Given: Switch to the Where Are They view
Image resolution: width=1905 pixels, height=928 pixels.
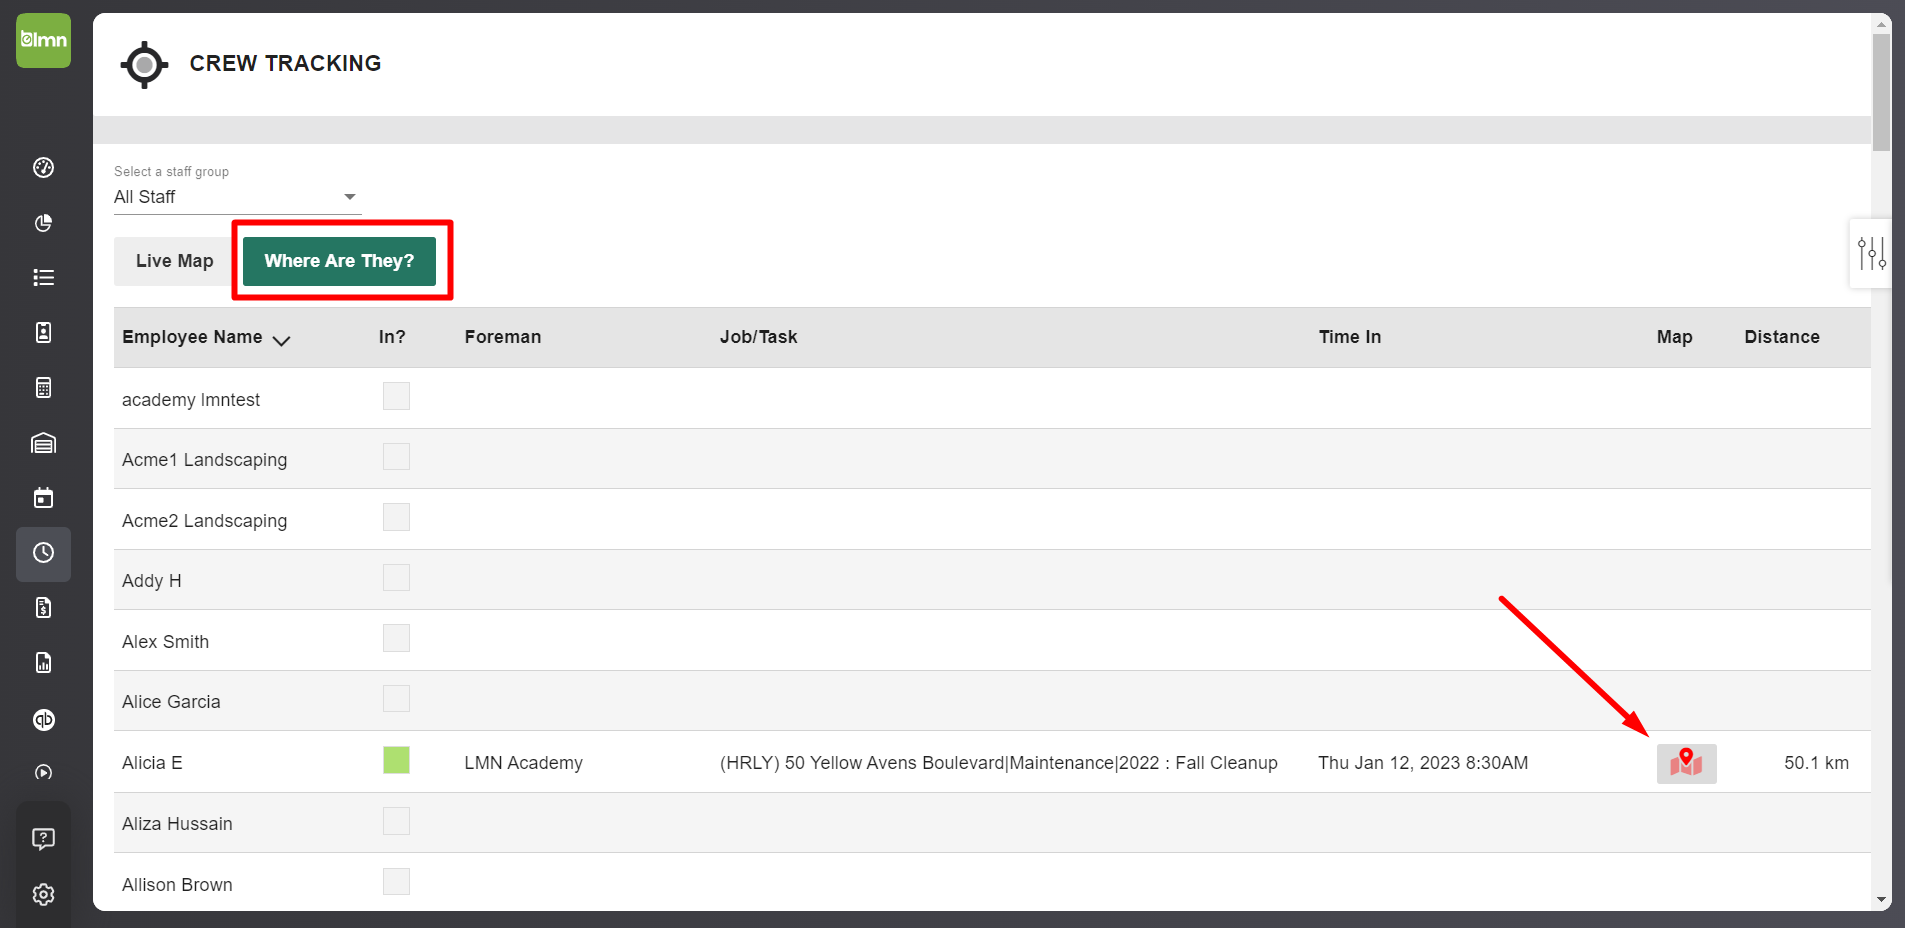Looking at the screenshot, I should tap(339, 261).
